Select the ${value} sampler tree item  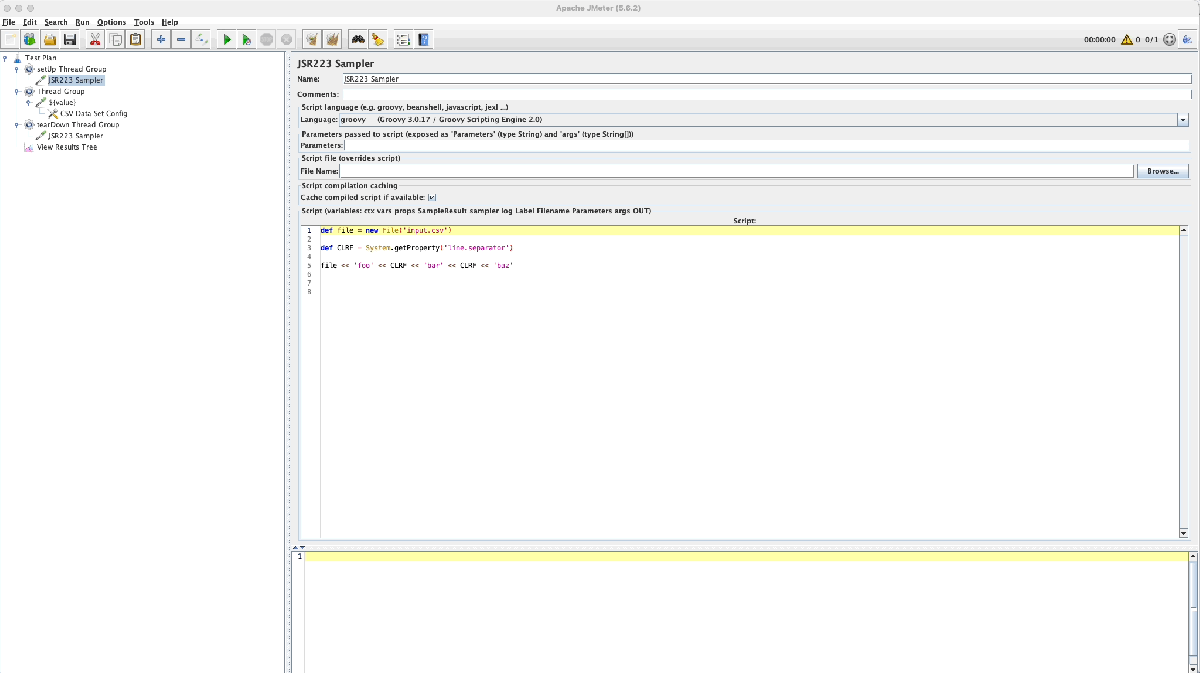(x=62, y=102)
